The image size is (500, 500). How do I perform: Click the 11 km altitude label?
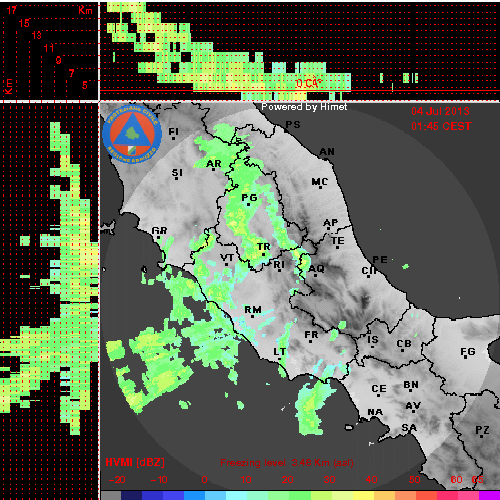[x=49, y=48]
